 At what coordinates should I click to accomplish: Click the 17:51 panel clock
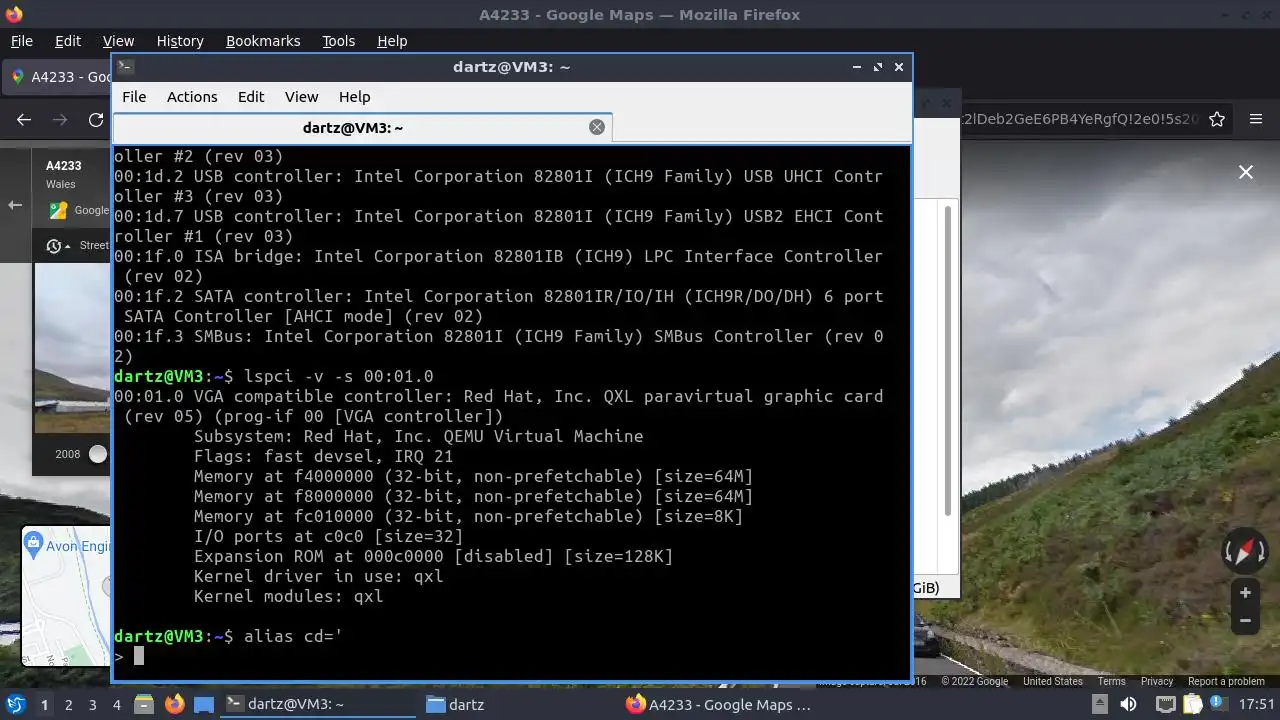1257,705
